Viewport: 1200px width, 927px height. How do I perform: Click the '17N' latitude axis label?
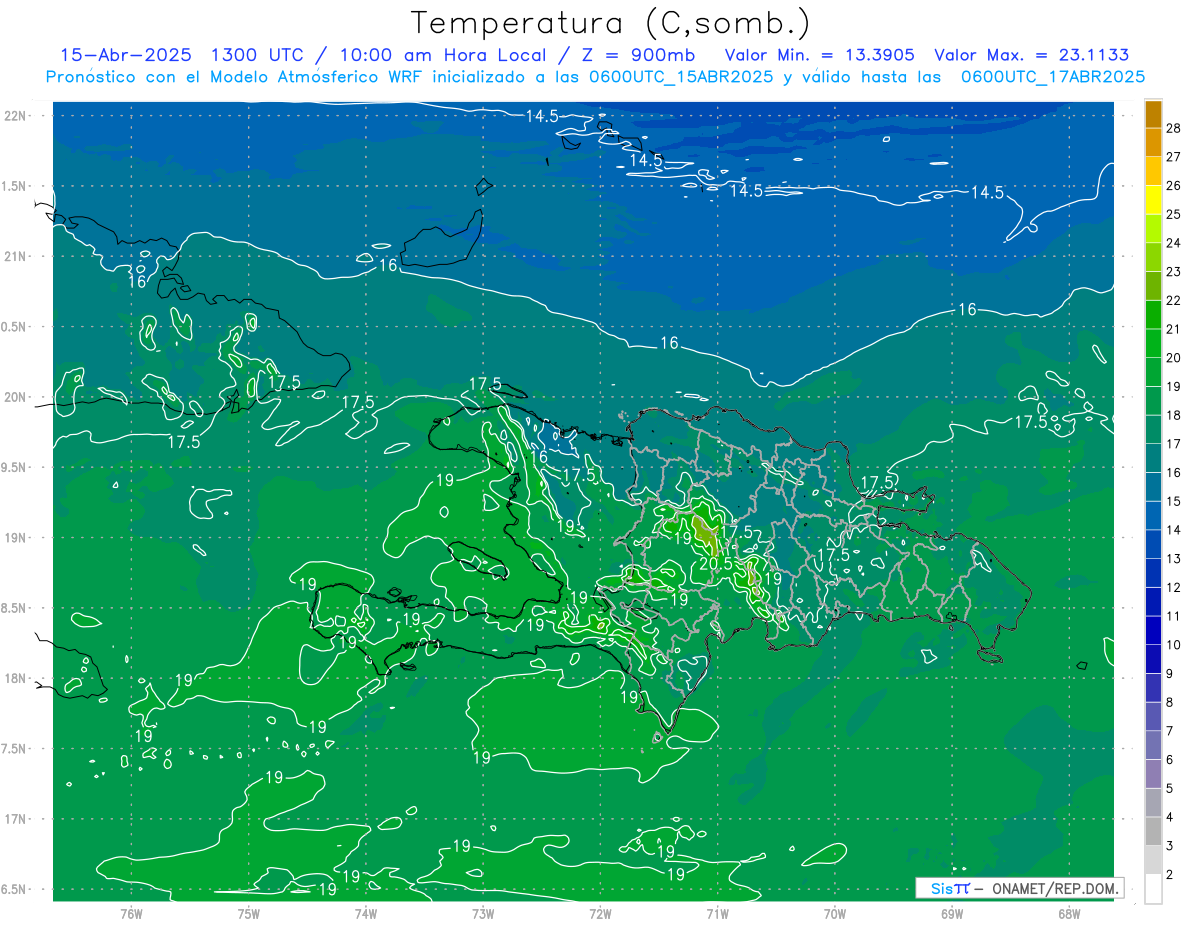[x=17, y=819]
